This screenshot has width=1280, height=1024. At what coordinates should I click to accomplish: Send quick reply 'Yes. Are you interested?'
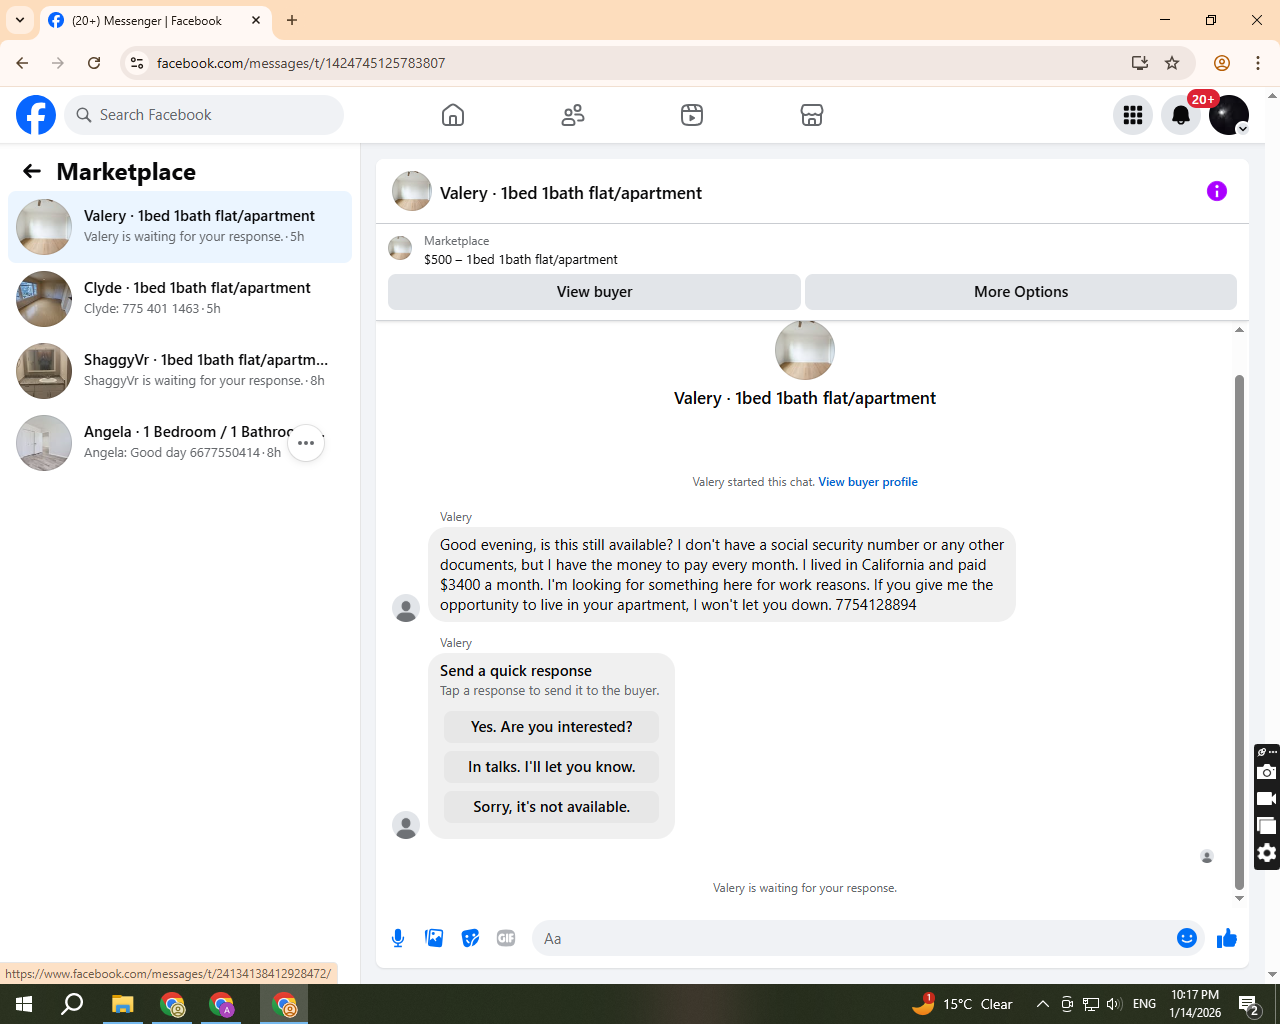tap(552, 727)
